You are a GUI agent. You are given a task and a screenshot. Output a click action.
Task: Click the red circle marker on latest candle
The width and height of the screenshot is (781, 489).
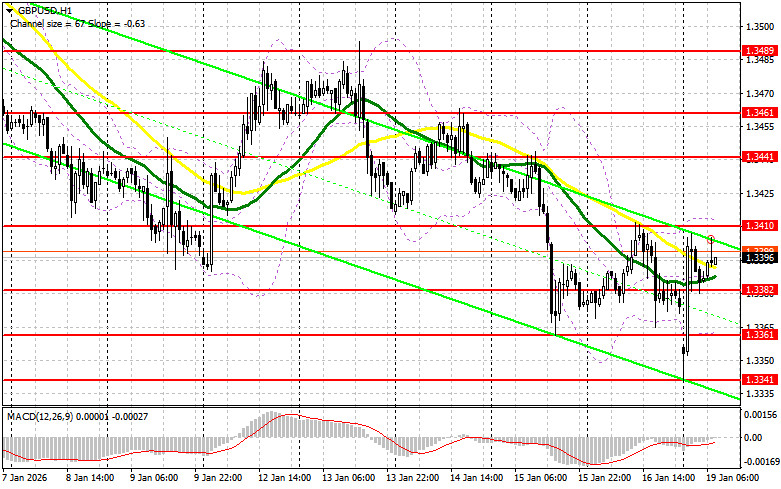(711, 239)
